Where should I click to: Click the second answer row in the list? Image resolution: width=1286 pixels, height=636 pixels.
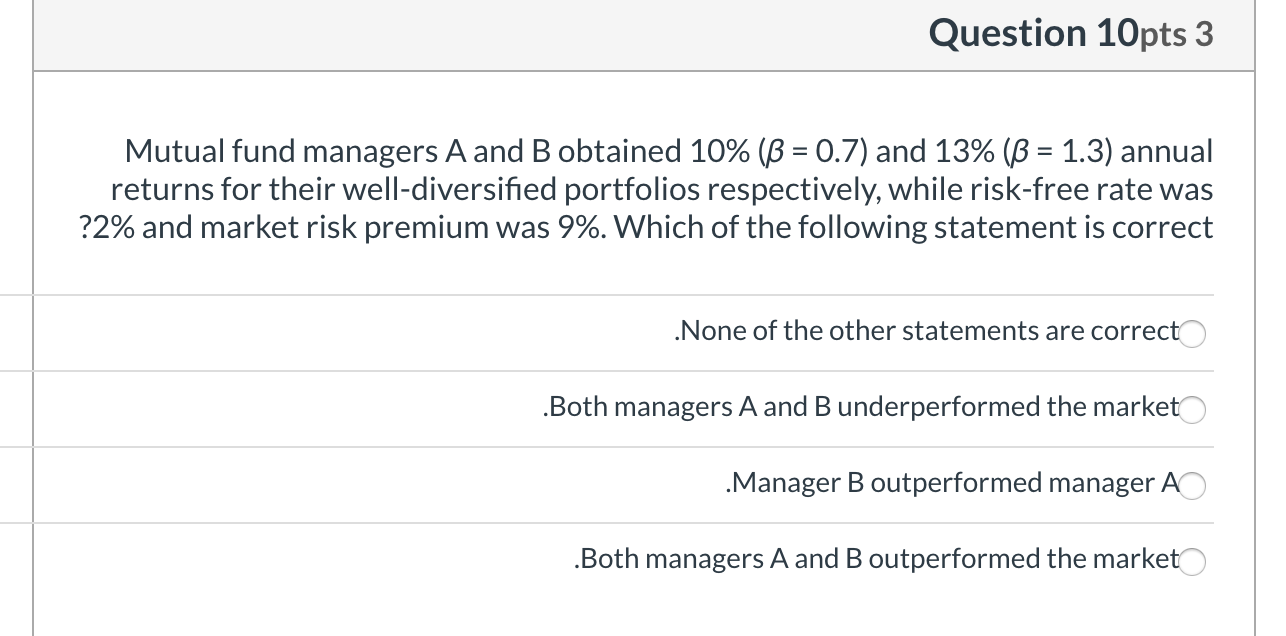coord(640,408)
